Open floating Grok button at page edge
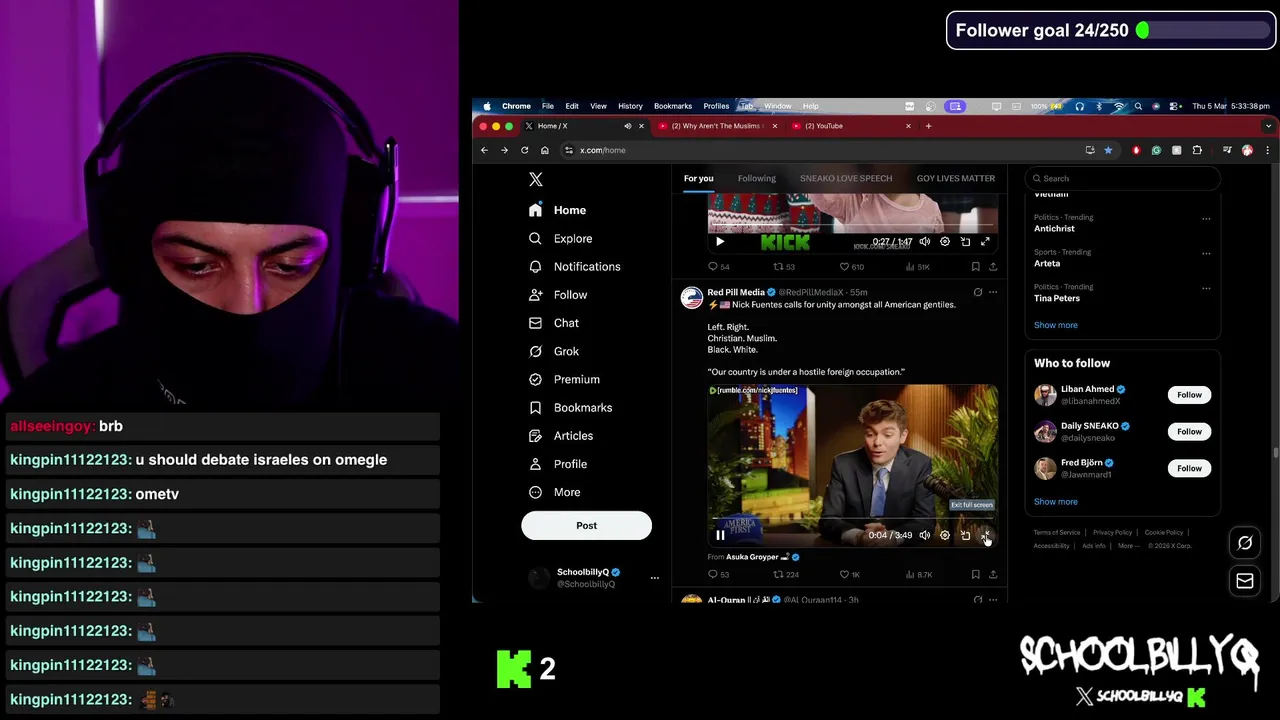The height and width of the screenshot is (720, 1280). (x=1245, y=543)
